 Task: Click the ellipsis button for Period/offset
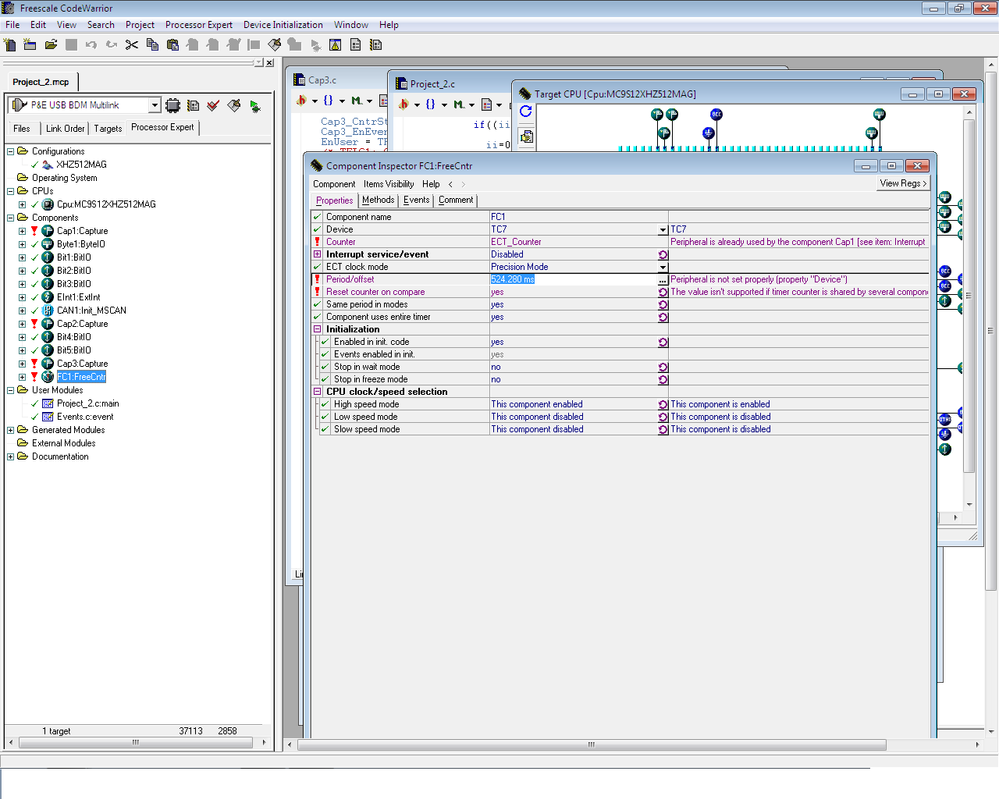[663, 280]
